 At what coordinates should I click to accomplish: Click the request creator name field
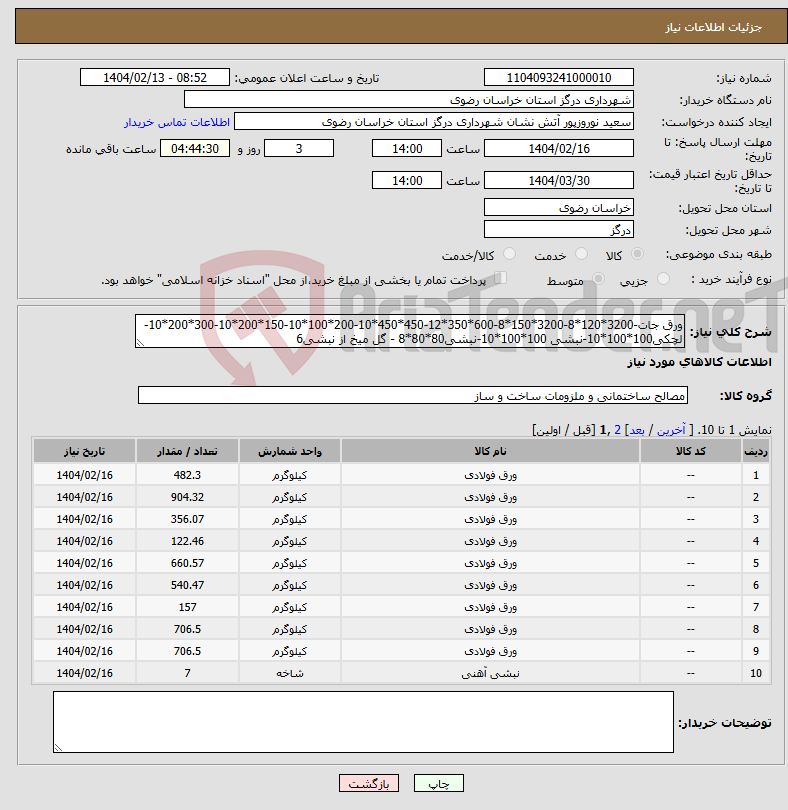tap(434, 122)
